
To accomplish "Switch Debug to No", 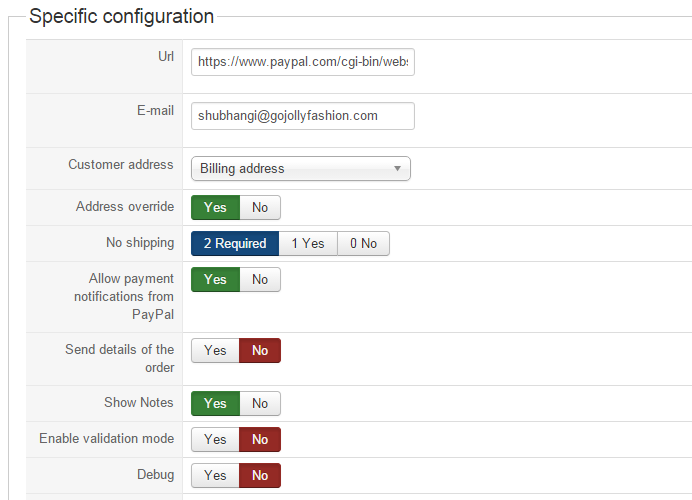I will click(260, 476).
